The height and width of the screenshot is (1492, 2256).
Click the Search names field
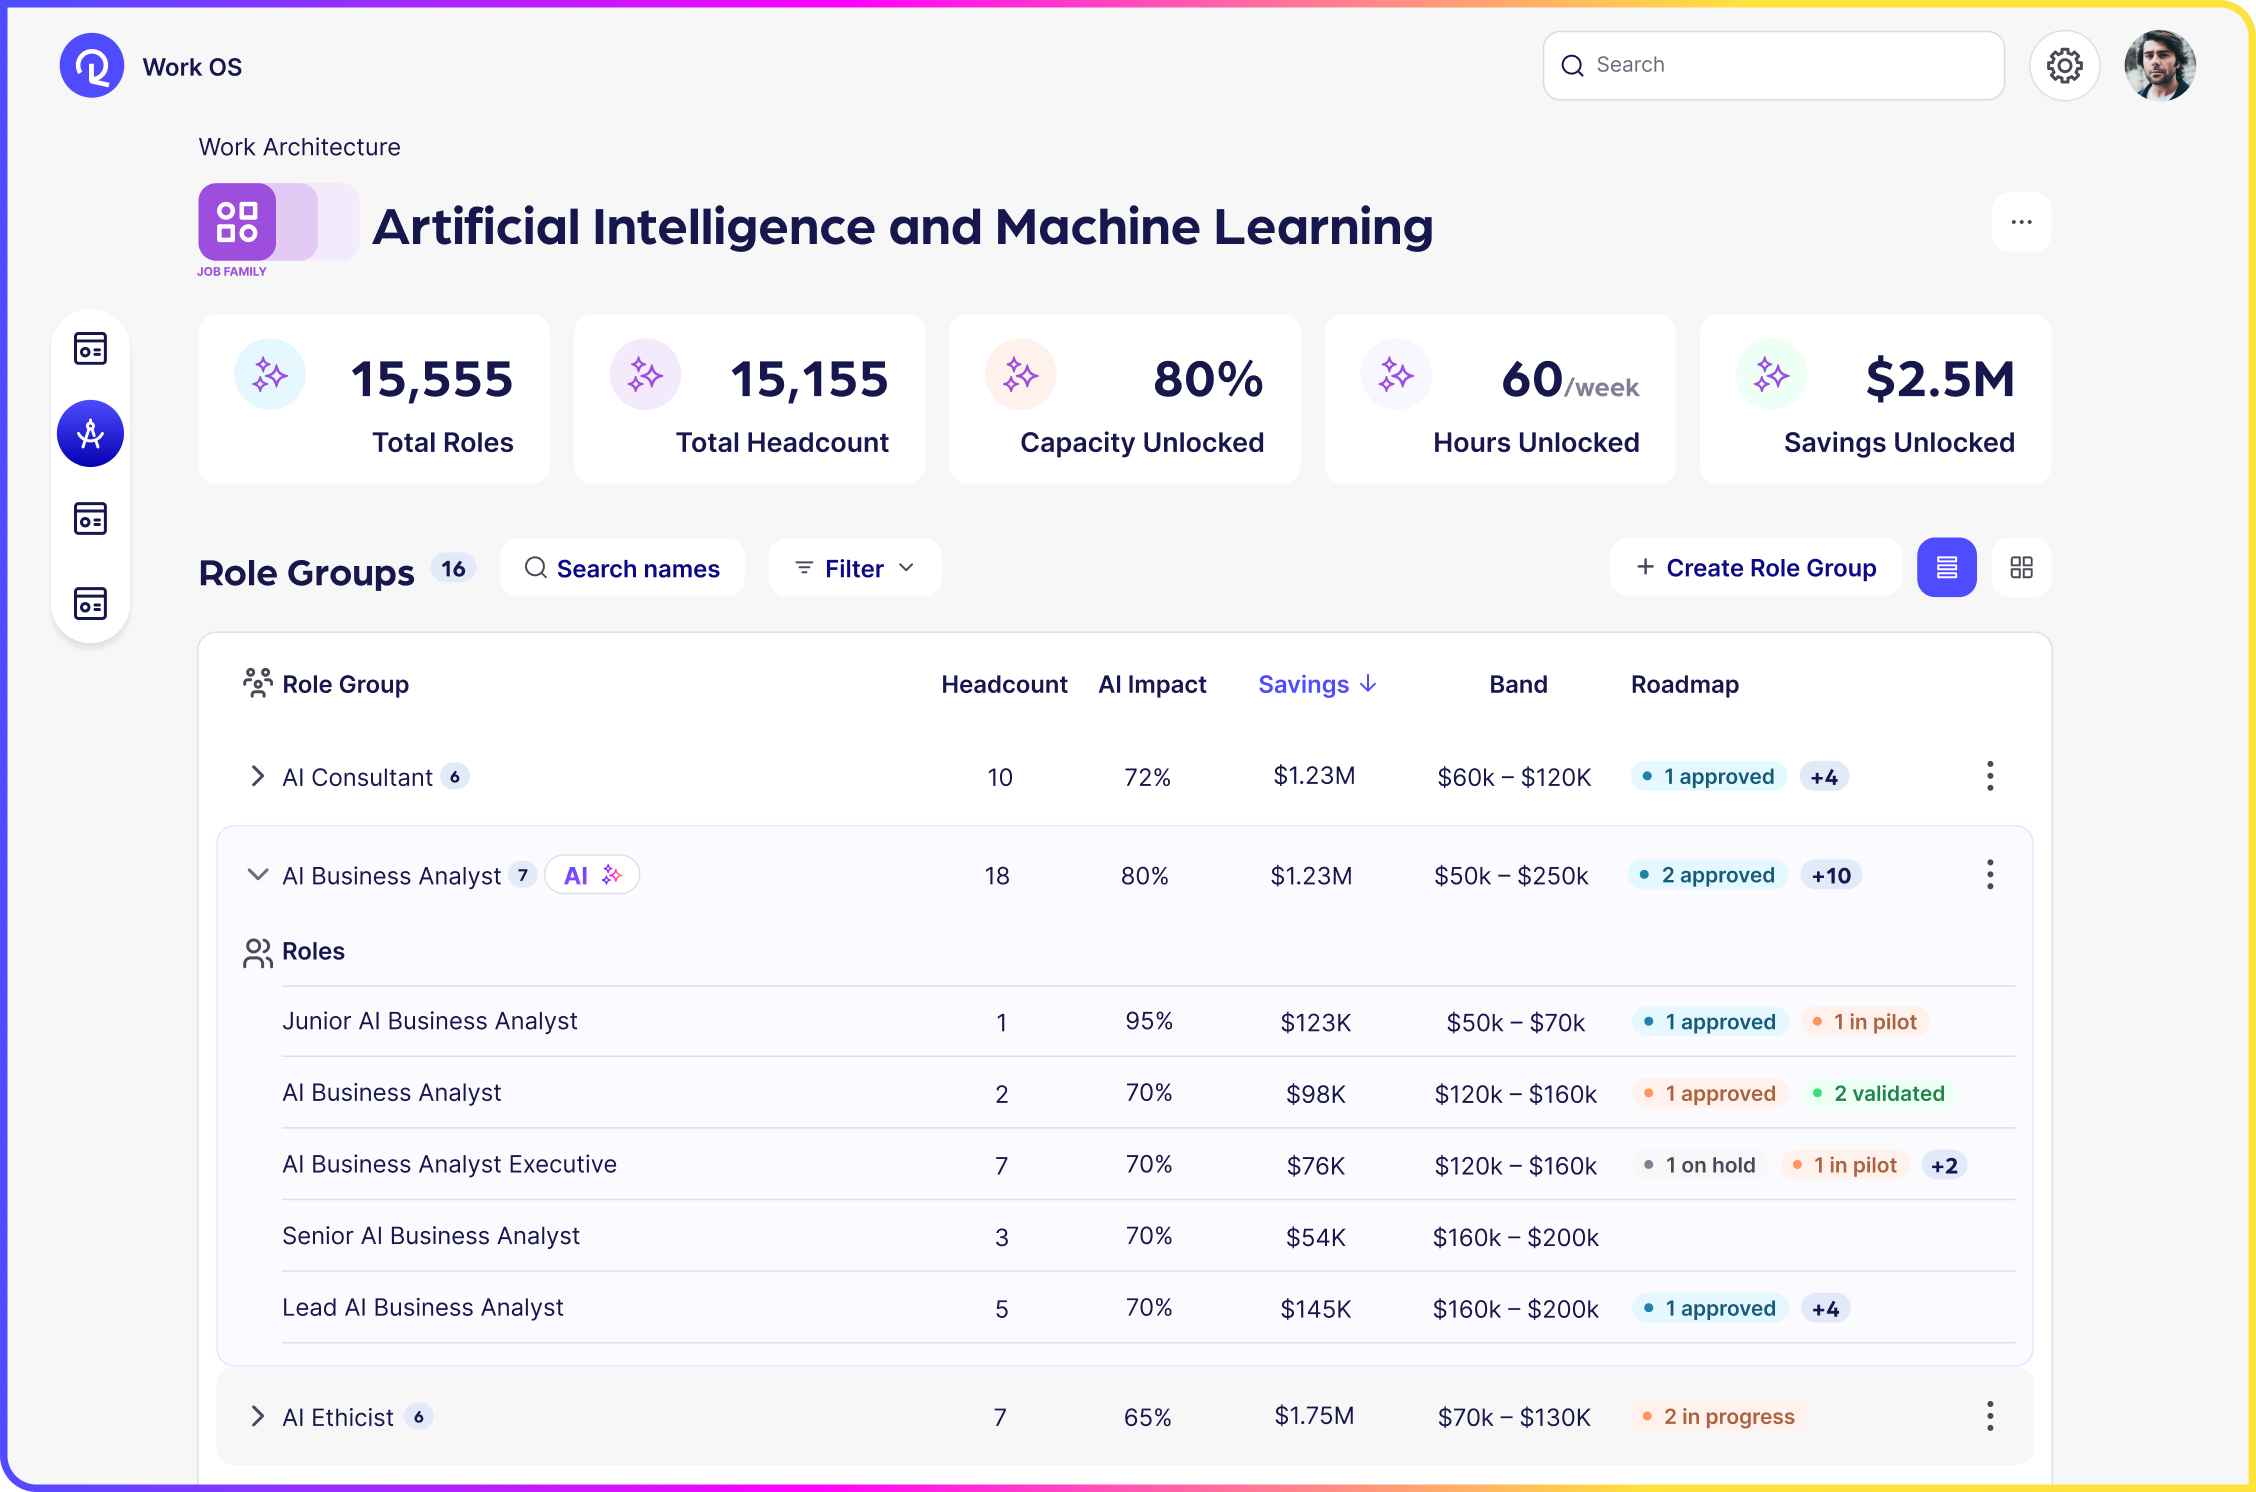pyautogui.click(x=622, y=568)
